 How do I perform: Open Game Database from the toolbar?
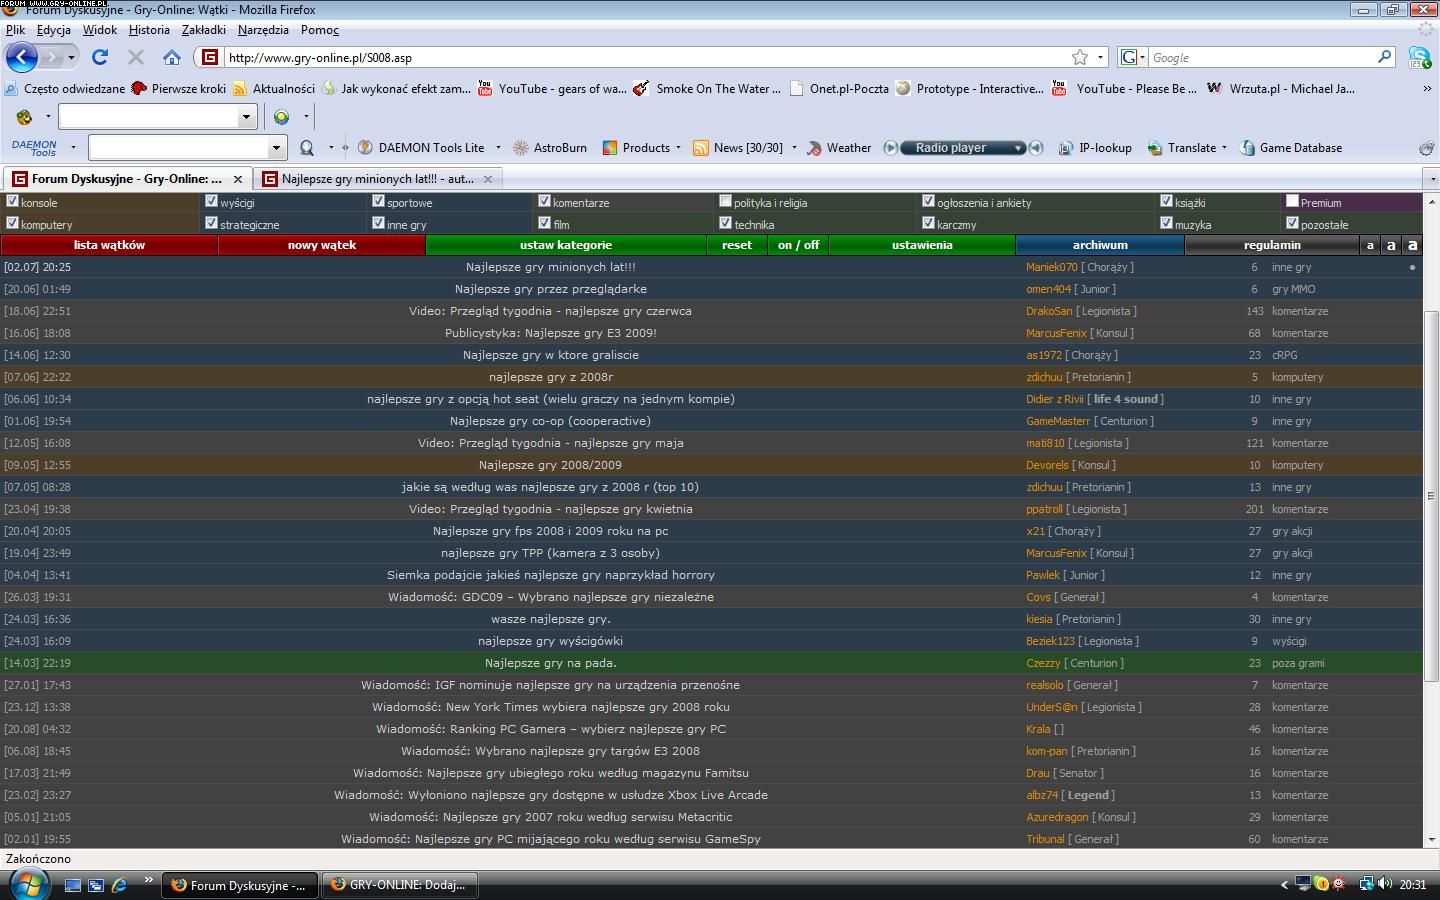1247,148
